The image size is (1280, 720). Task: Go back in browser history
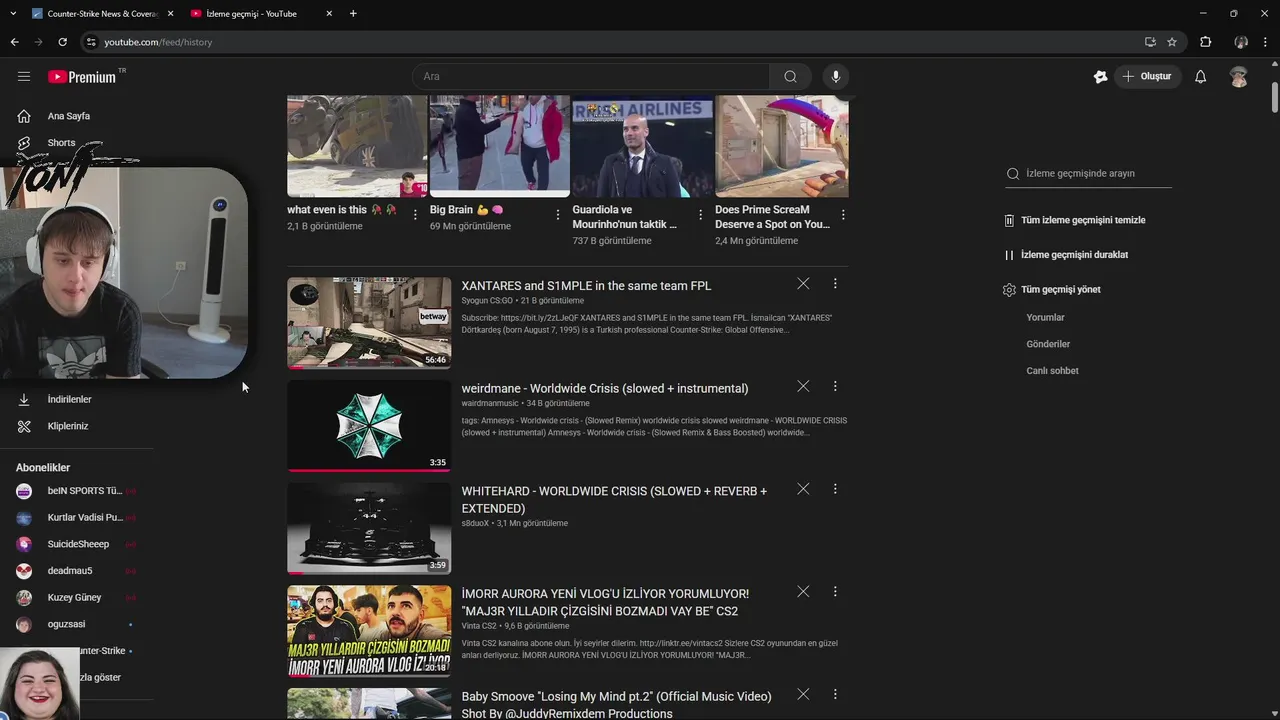[14, 42]
